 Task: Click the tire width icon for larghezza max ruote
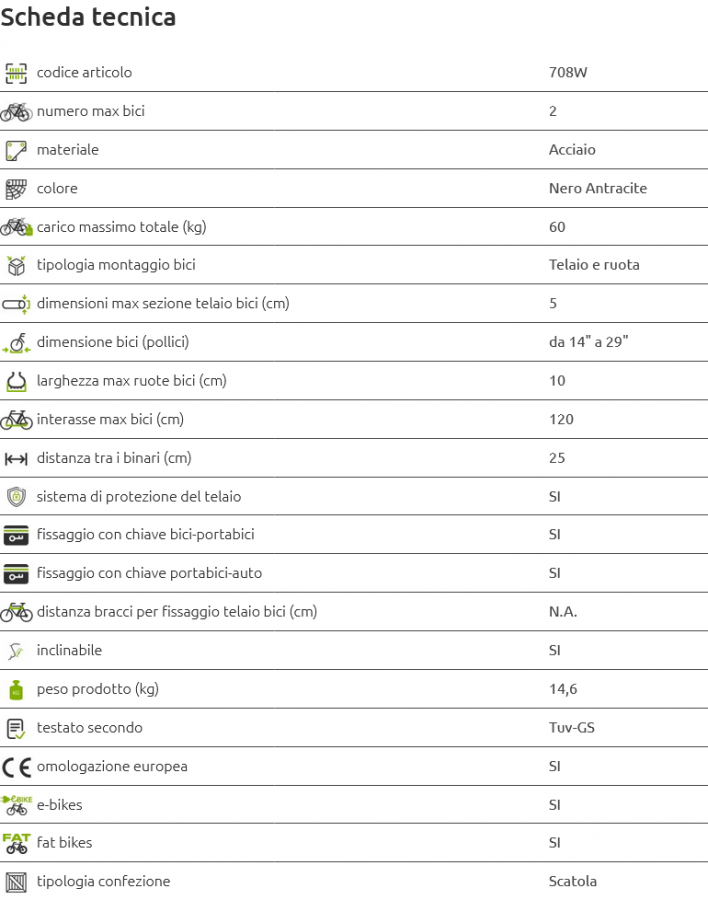[16, 382]
